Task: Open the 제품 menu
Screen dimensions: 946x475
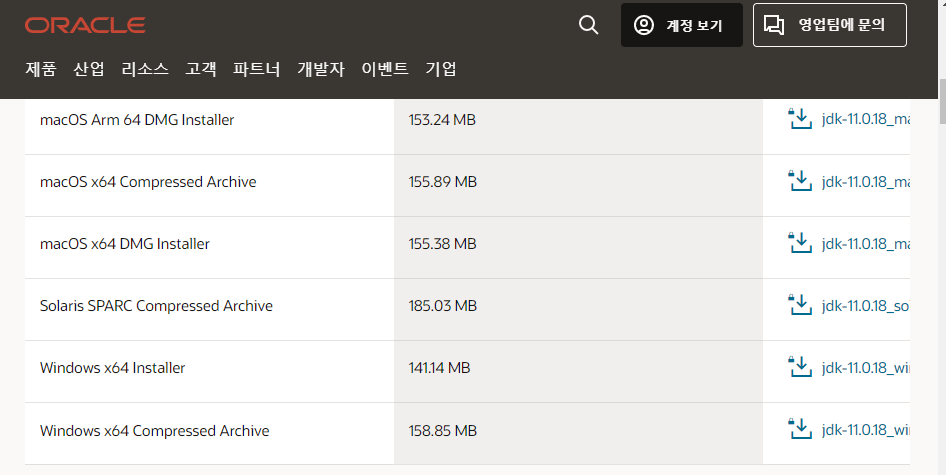Action: 40,69
